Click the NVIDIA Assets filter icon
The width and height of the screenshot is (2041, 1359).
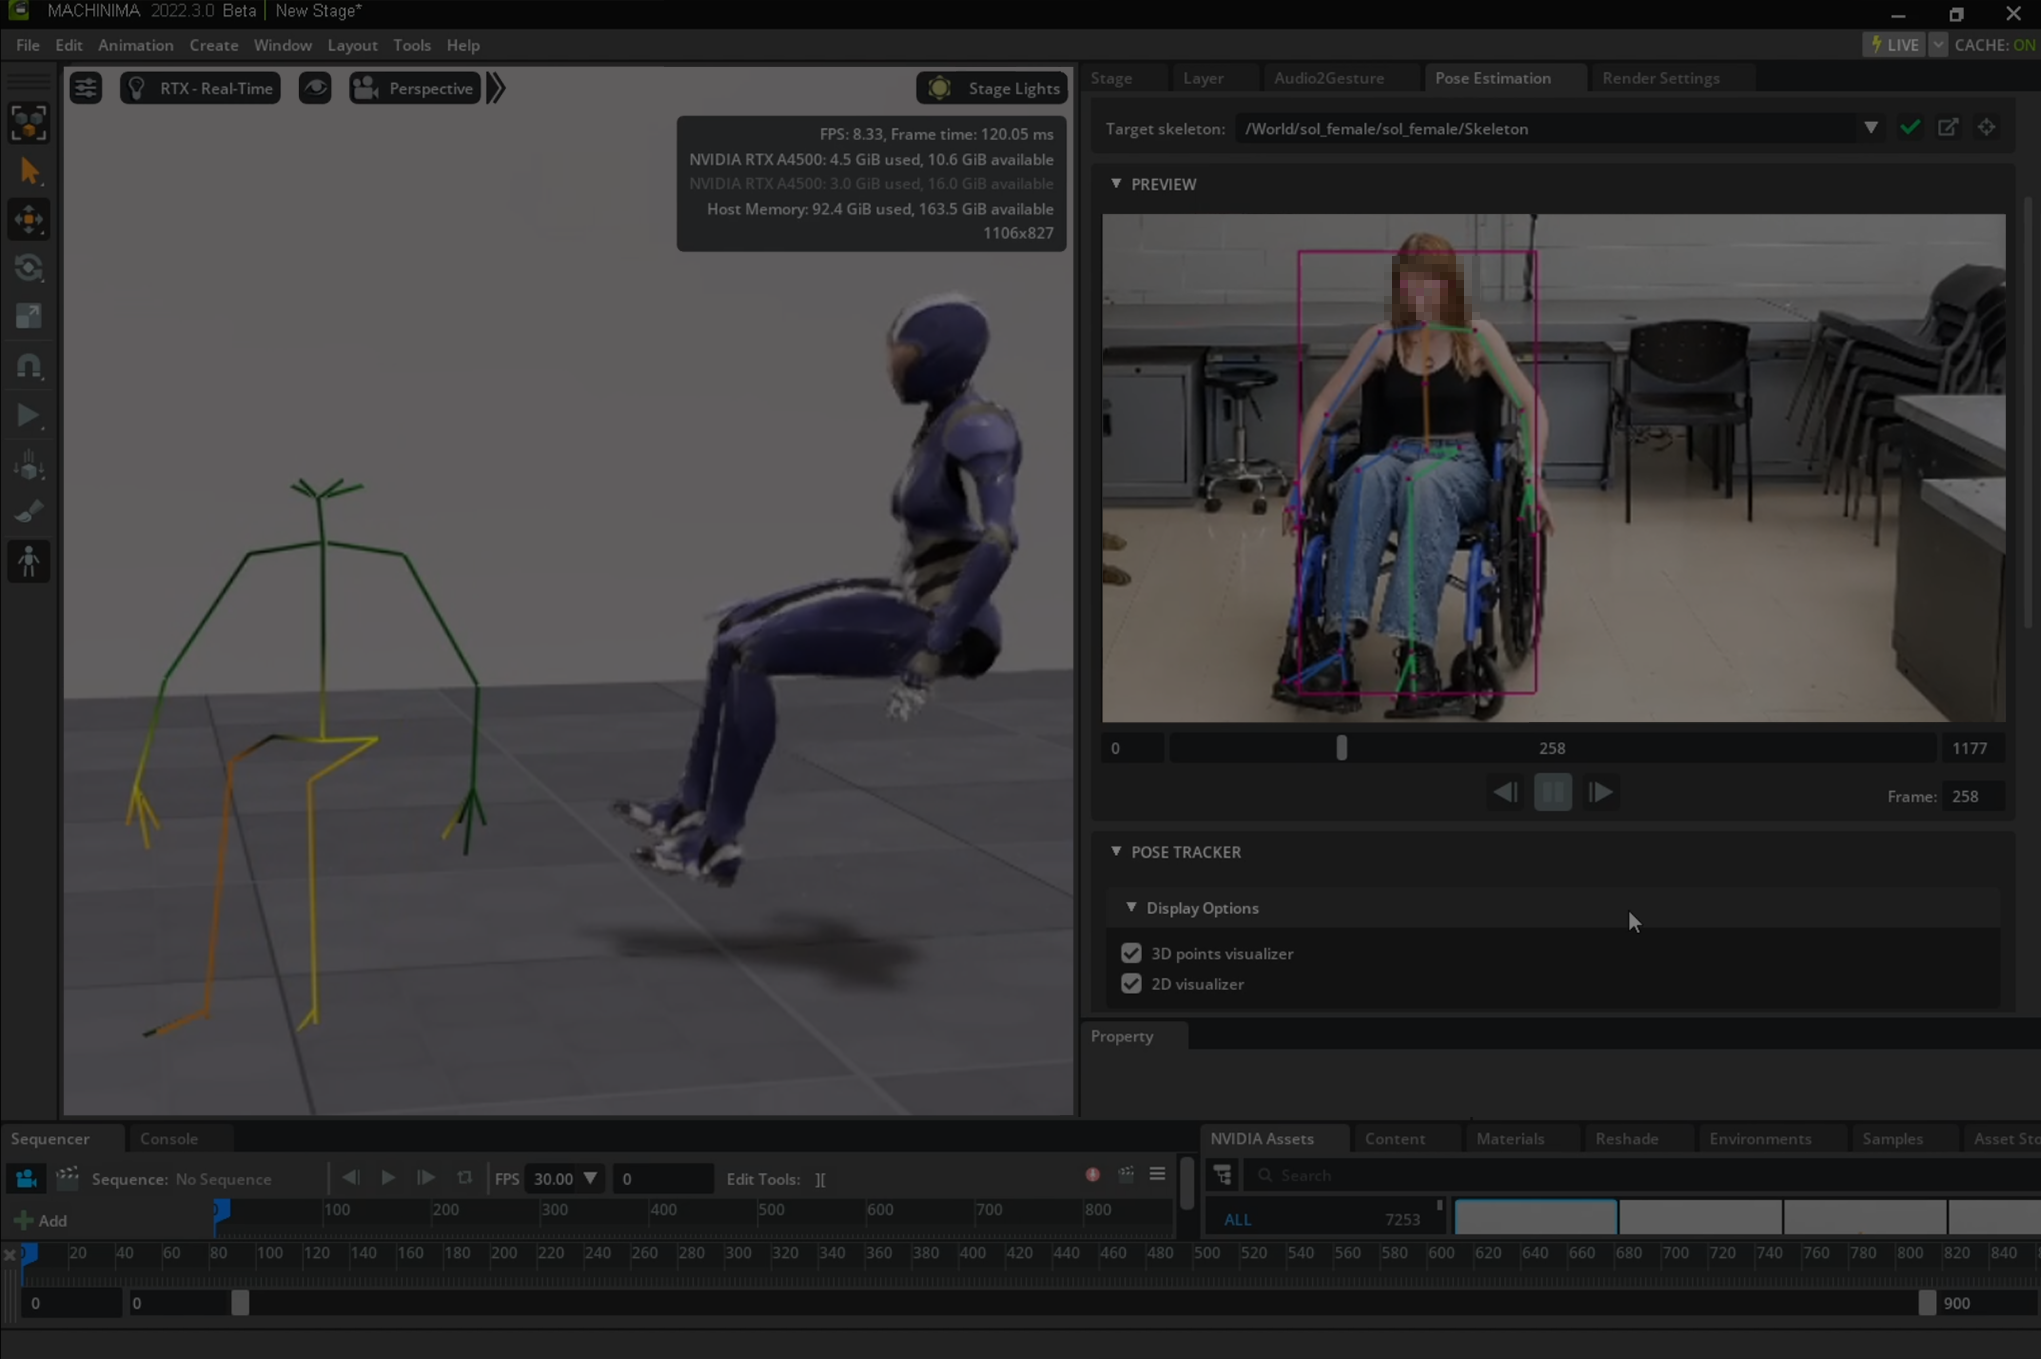pyautogui.click(x=1223, y=1175)
